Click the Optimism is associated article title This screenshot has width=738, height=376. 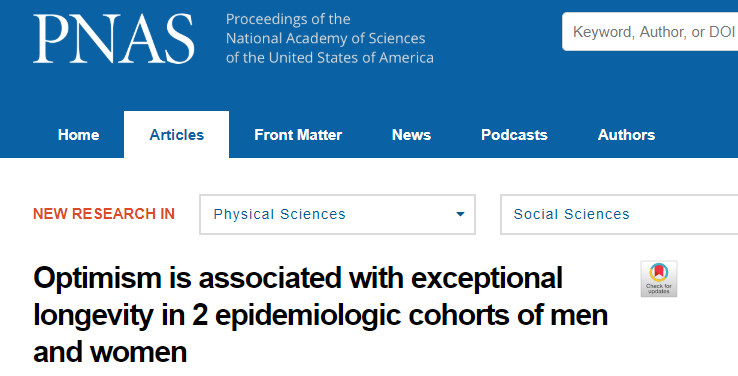[x=298, y=278]
